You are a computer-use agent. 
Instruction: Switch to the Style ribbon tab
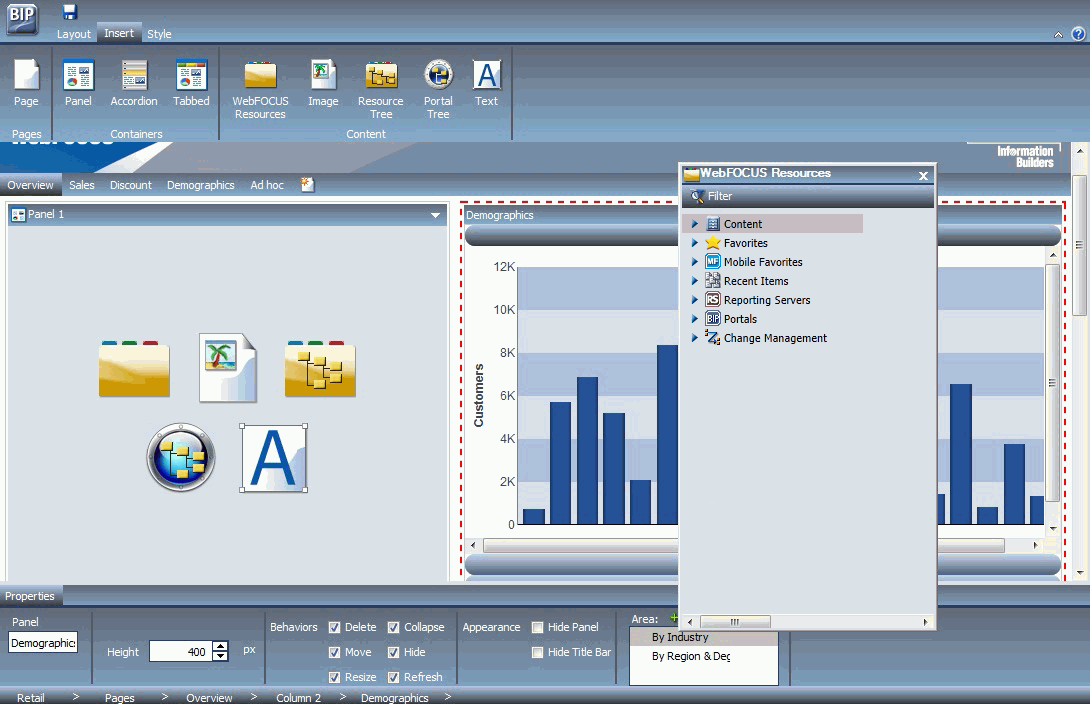click(x=159, y=34)
